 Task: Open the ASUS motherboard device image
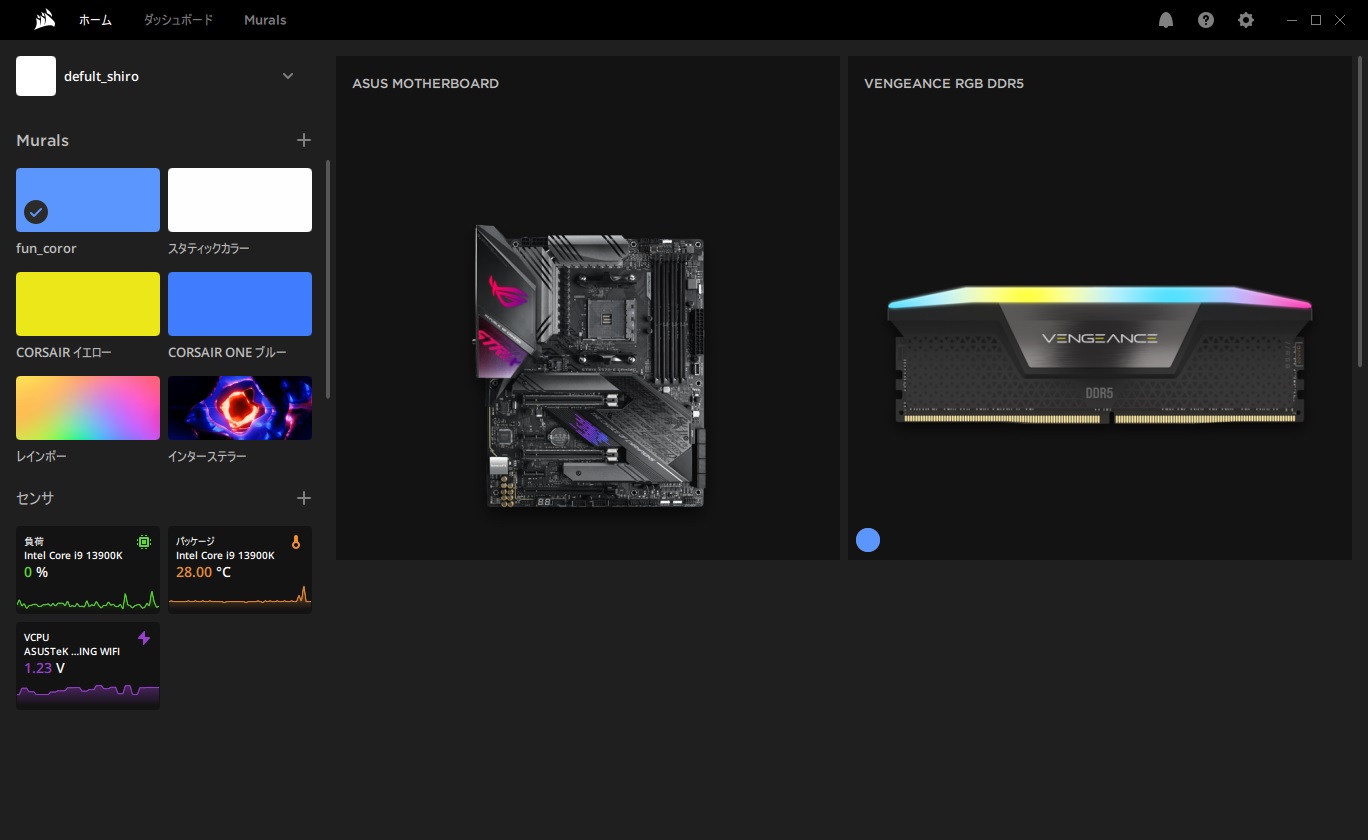[x=589, y=366]
